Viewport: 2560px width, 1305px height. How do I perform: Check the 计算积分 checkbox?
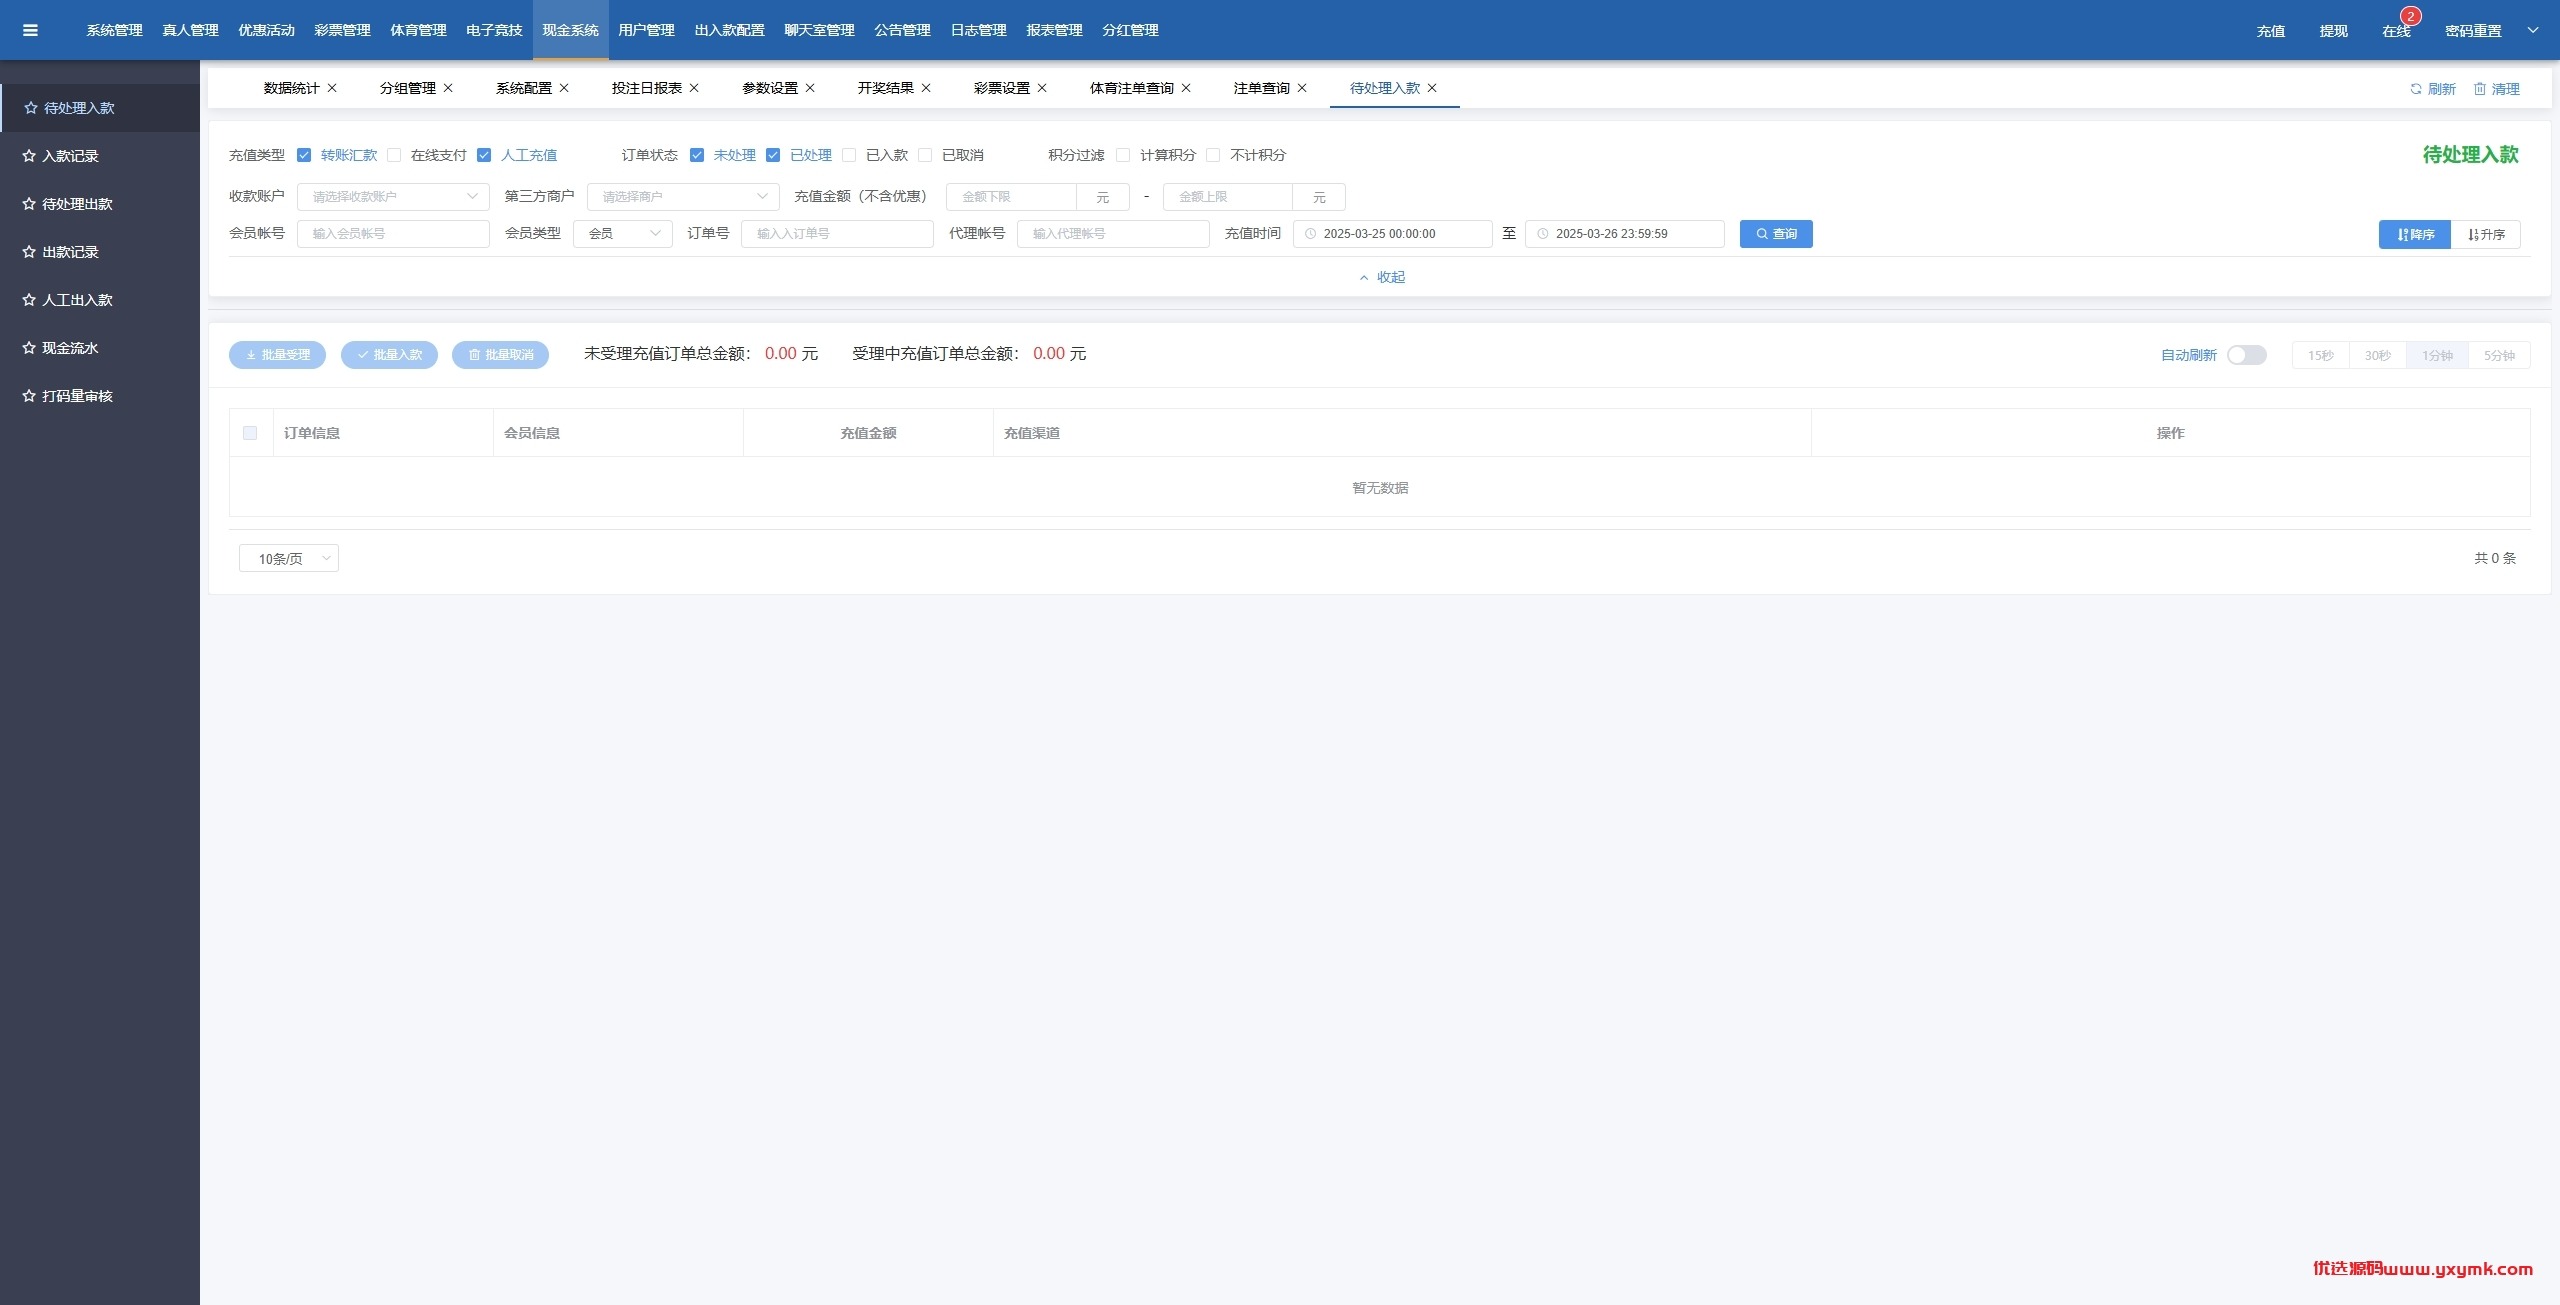click(x=1123, y=155)
